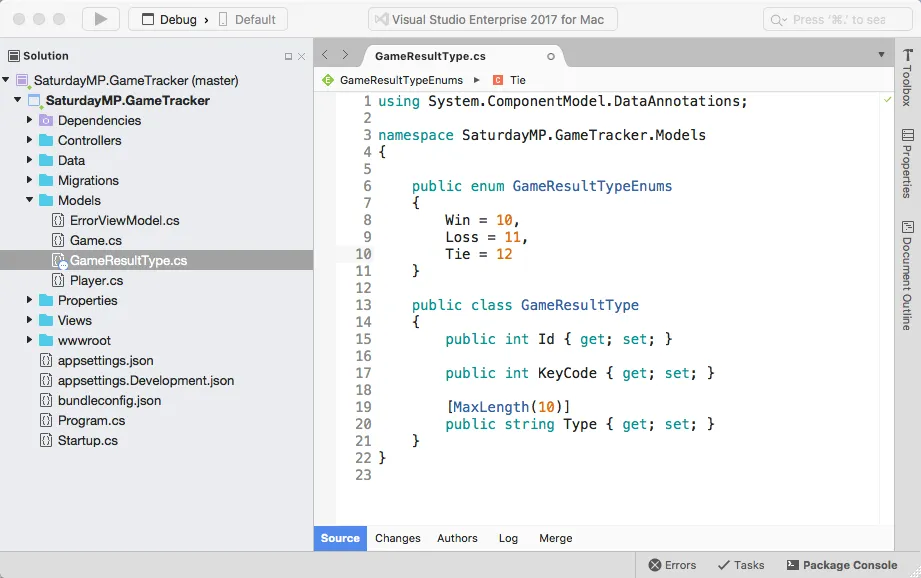Select the bundleconfig.json file
This screenshot has width=921, height=578.
109,400
